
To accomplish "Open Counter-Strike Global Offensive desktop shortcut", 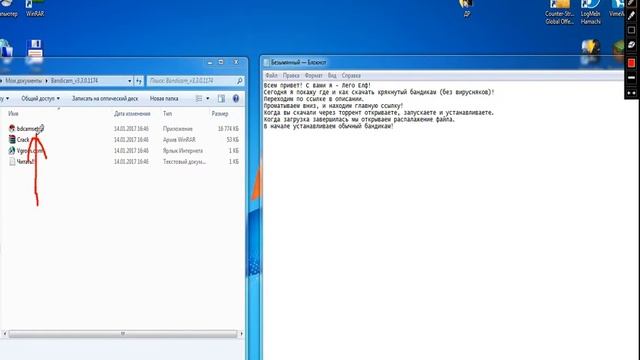I will point(560,12).
